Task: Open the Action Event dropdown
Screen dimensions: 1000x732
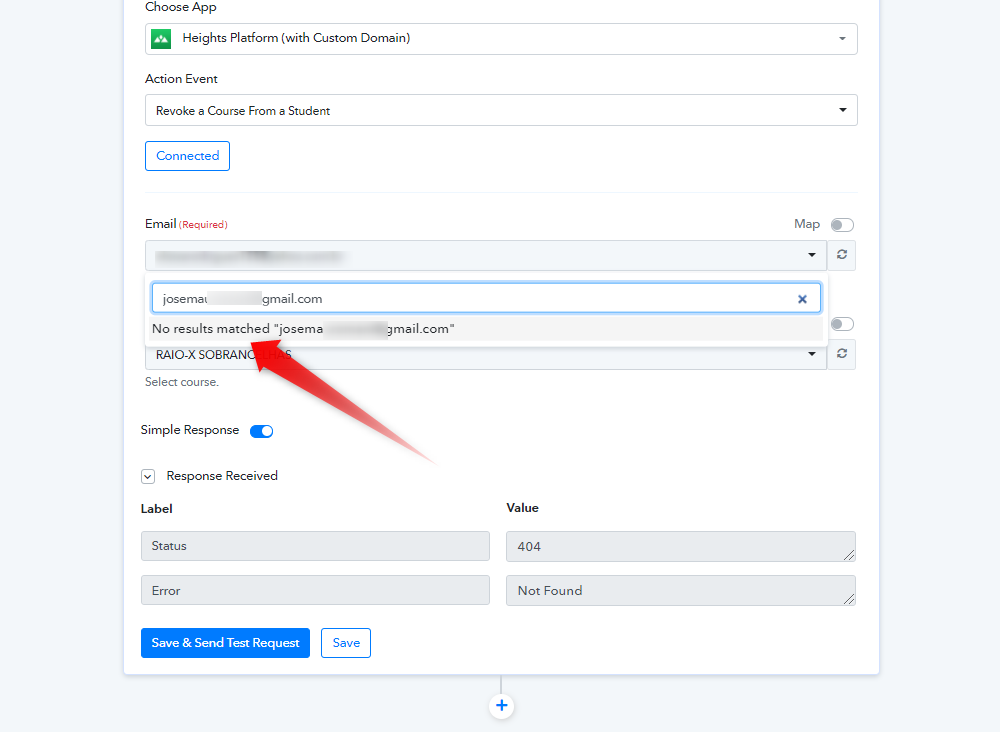Action: (x=500, y=110)
